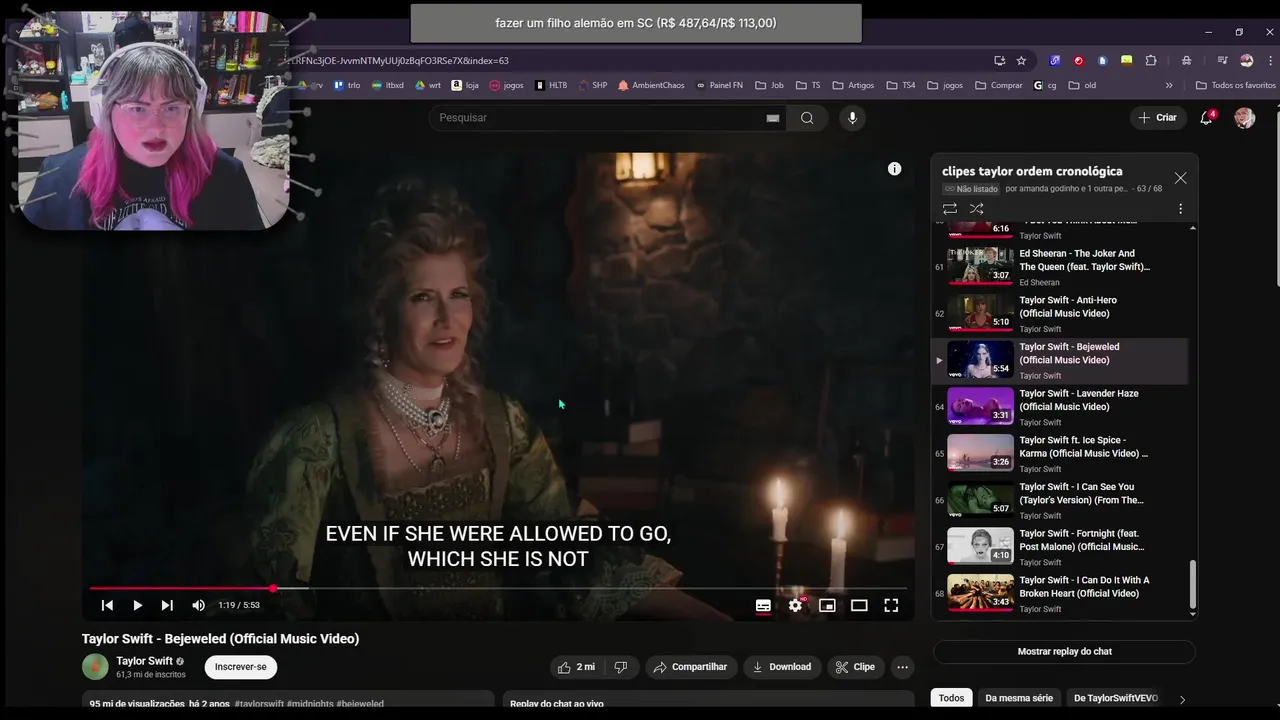Open the Painel FN bookmark
The width and height of the screenshot is (1280, 720).
[719, 86]
